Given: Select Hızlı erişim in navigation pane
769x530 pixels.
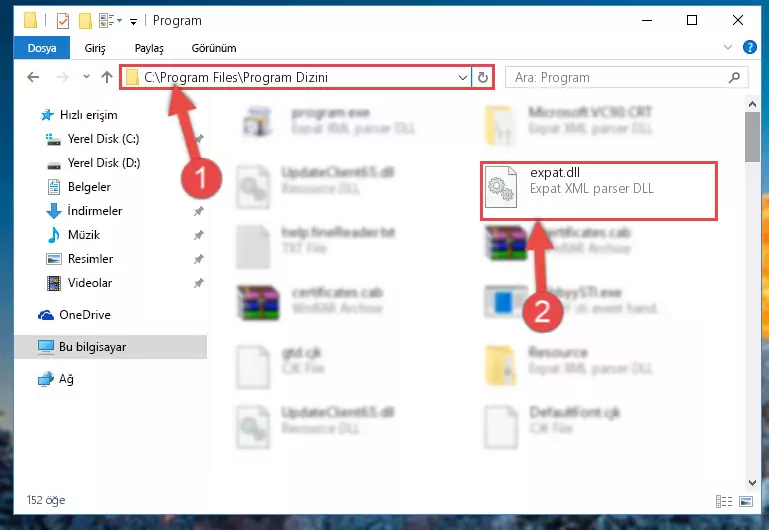Looking at the screenshot, I should pos(79,115).
